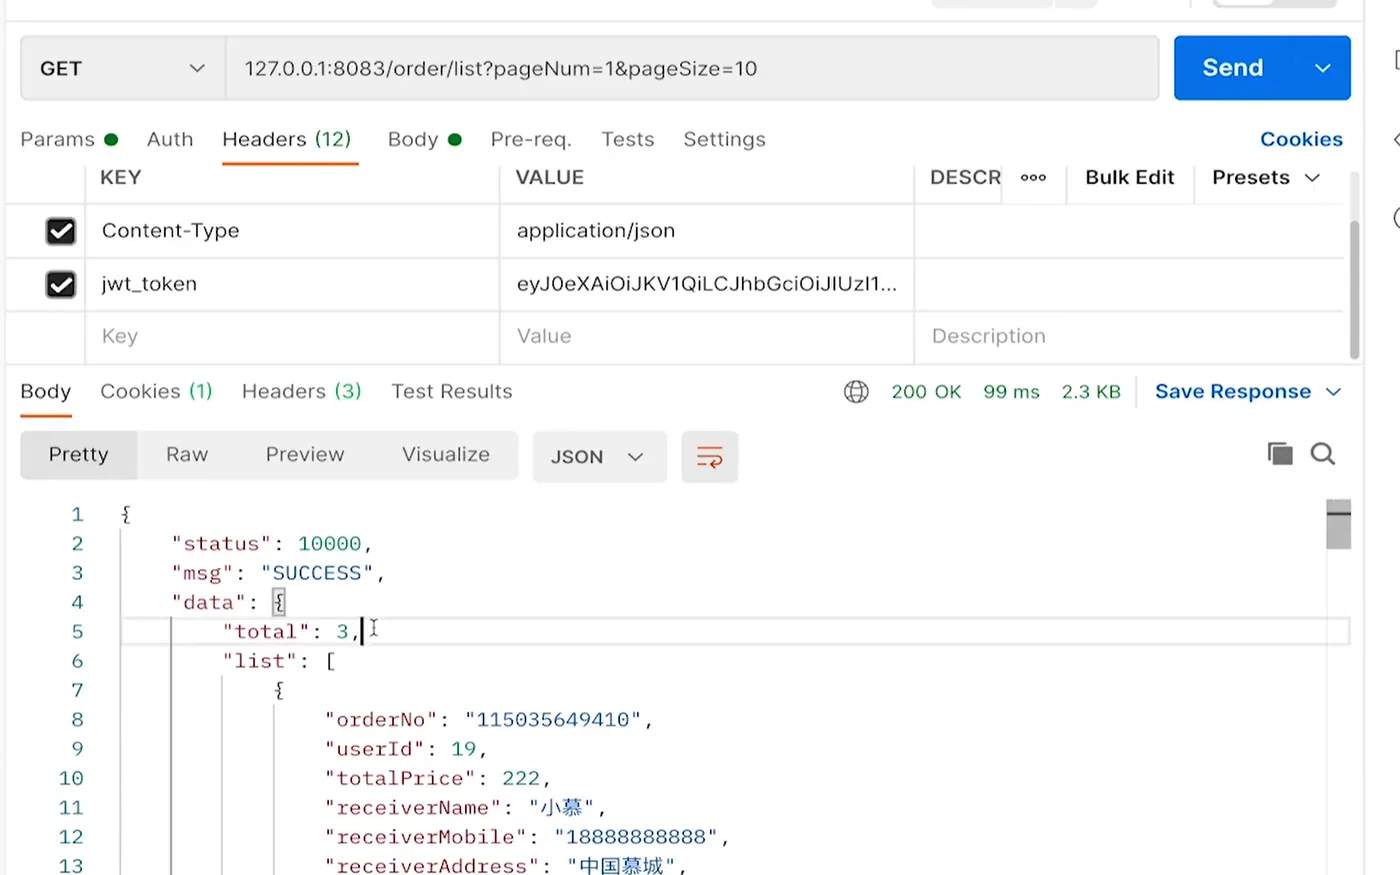The image size is (1400, 875).
Task: Click the request URL field
Action: 692,68
